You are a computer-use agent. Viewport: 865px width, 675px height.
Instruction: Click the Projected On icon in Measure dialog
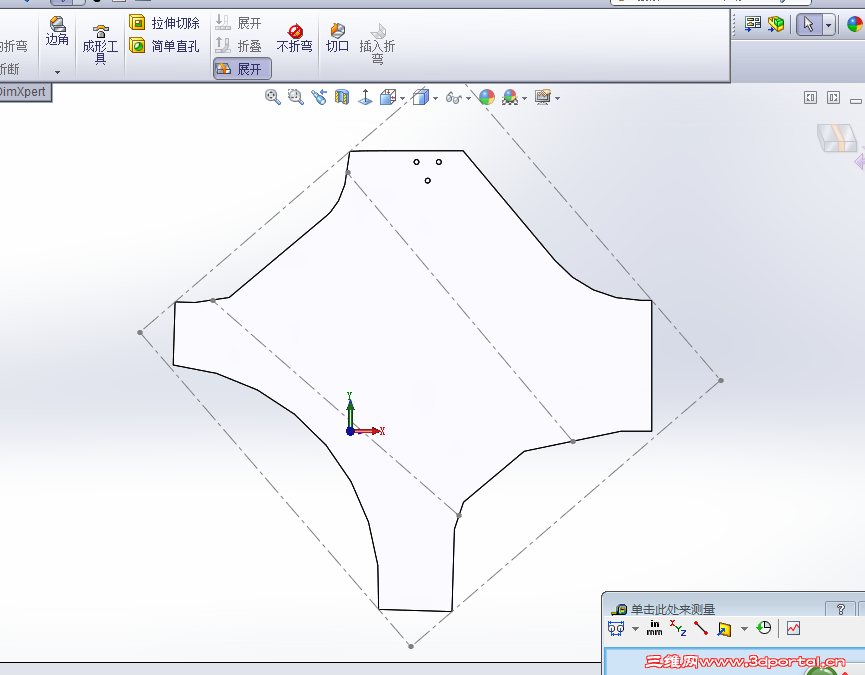click(x=724, y=629)
